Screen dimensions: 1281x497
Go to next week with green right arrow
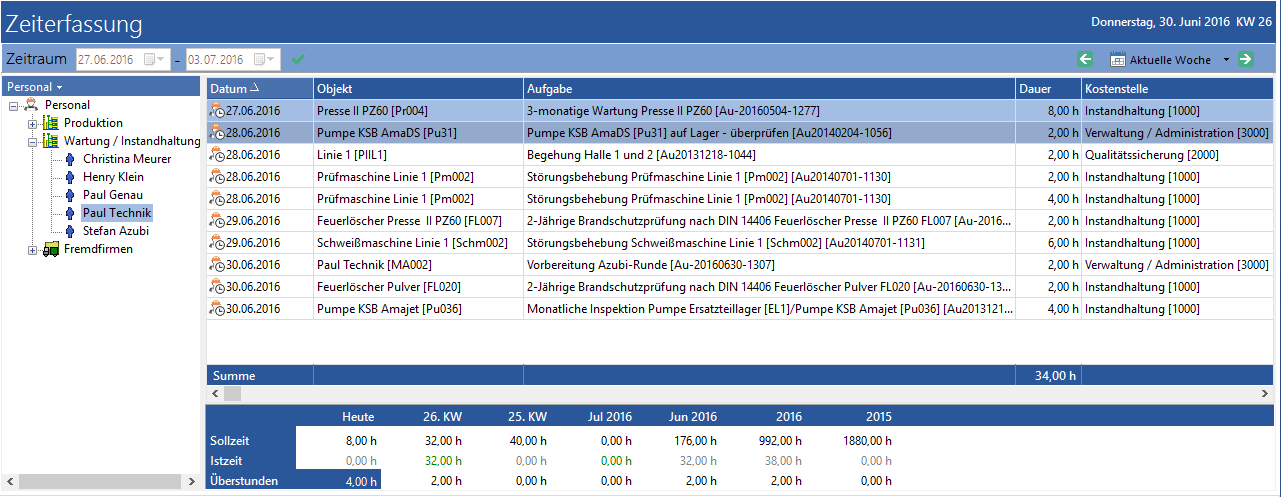[1245, 60]
